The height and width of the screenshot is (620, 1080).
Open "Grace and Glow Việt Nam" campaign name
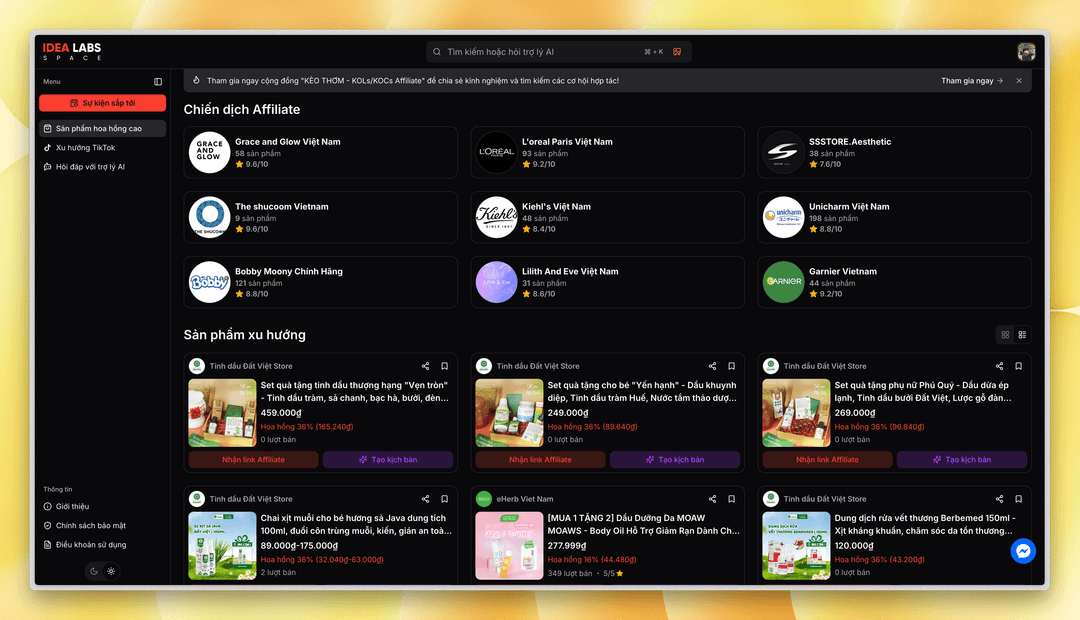[288, 142]
